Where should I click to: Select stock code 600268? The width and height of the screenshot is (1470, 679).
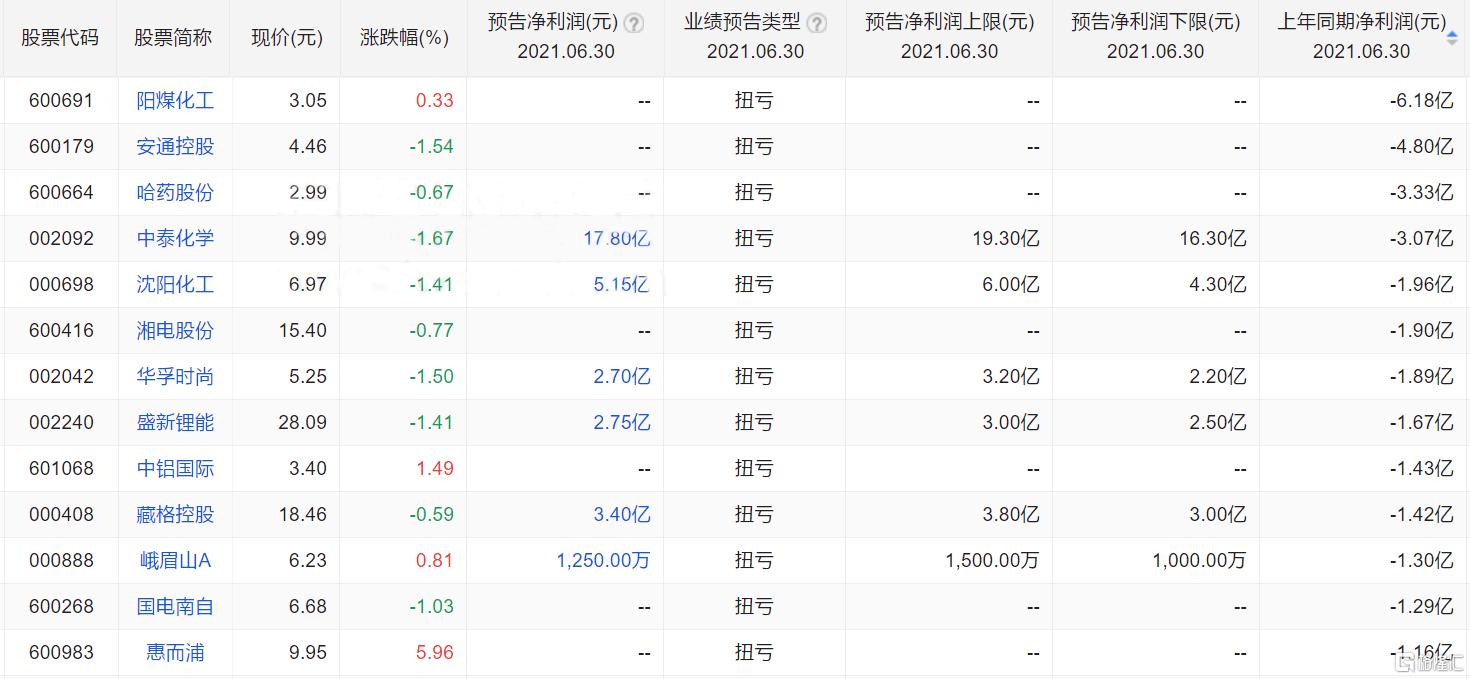61,606
